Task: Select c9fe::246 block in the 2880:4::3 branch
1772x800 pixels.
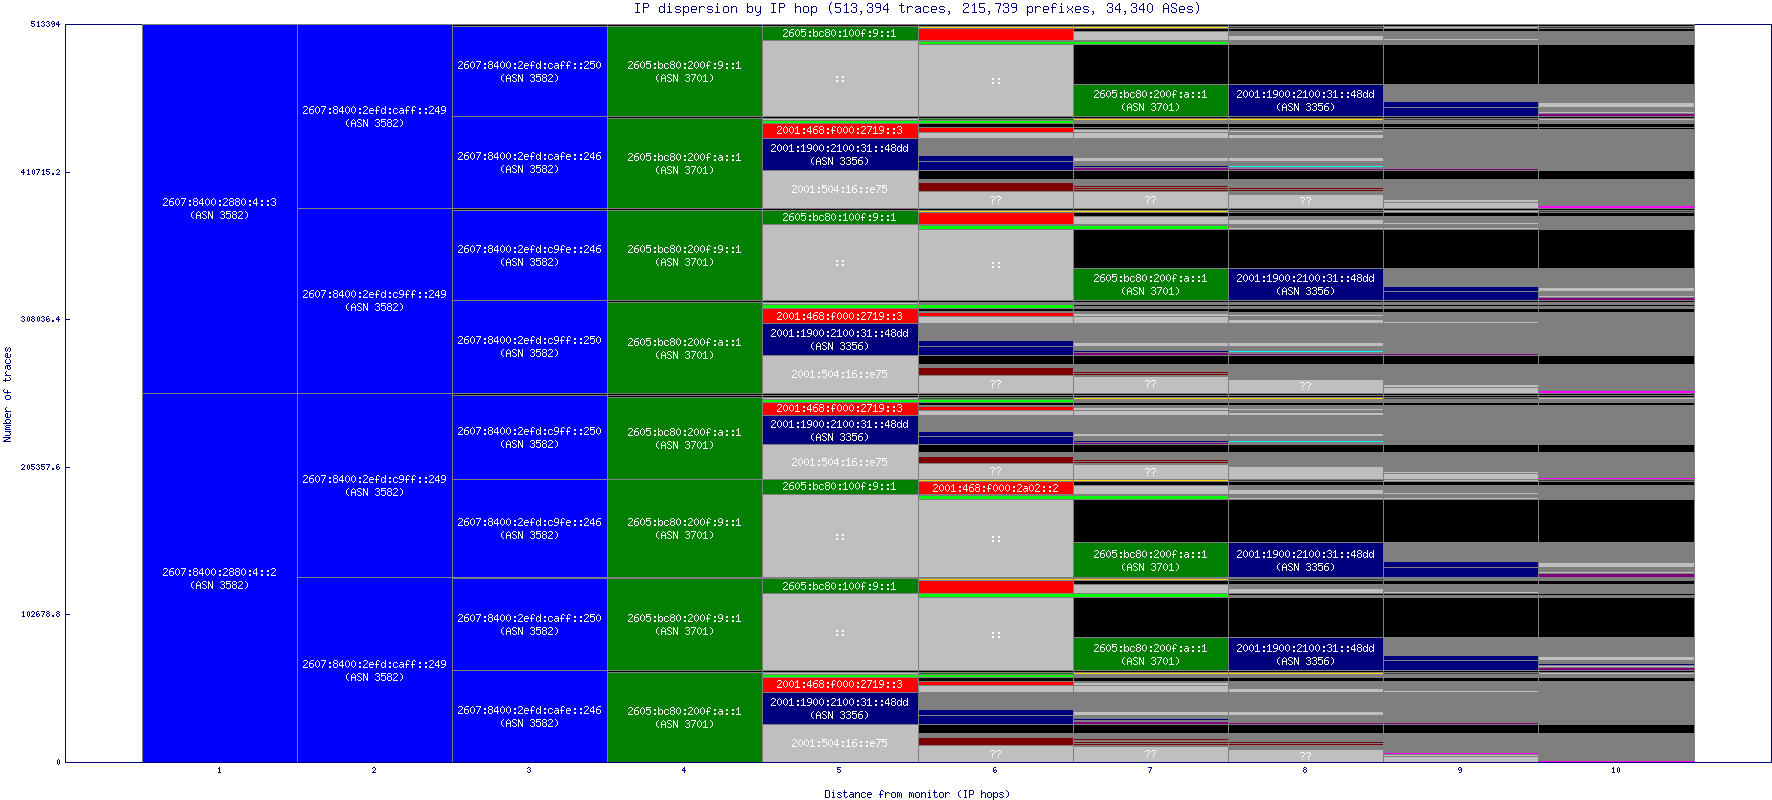Action: 530,255
